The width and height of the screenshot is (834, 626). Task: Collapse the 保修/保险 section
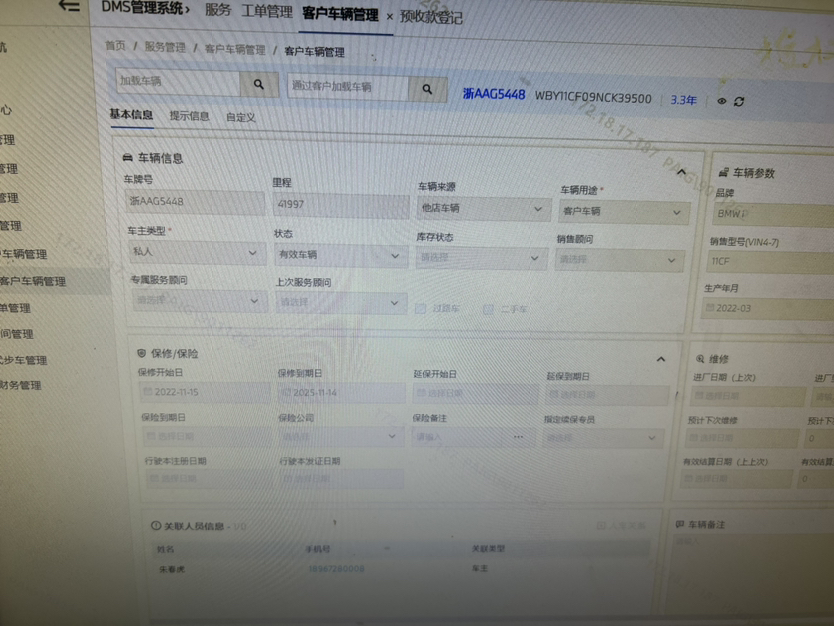coord(661,359)
